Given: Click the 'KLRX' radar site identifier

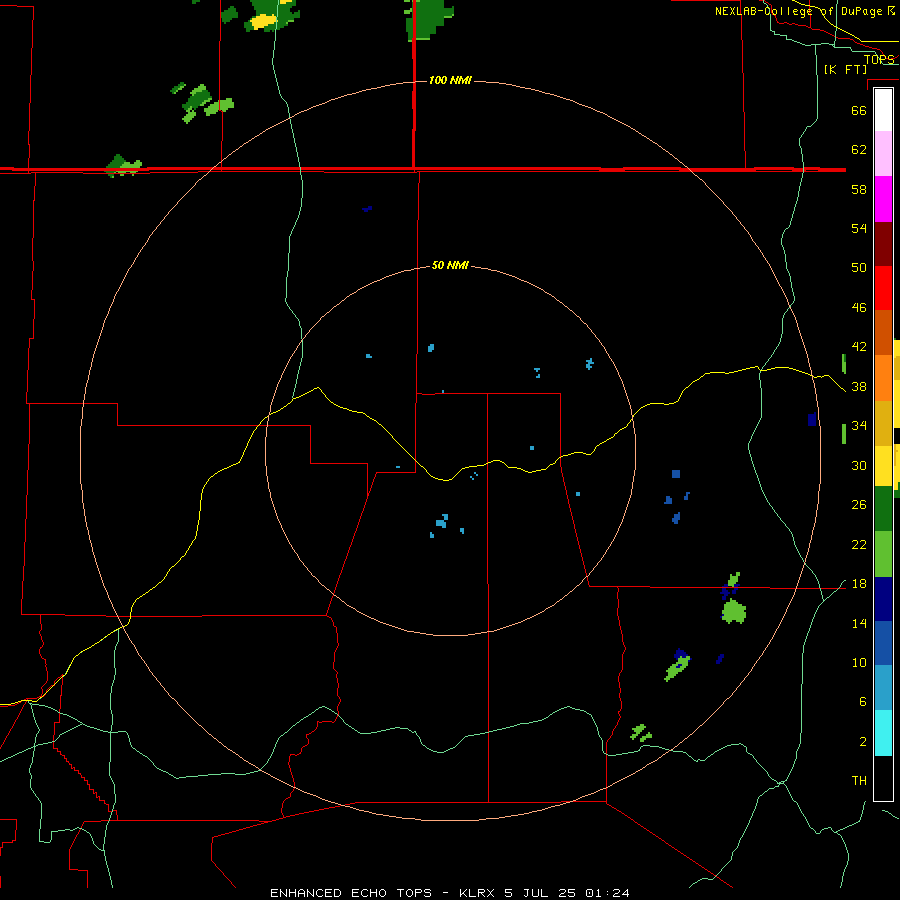Looking at the screenshot, I should point(476,893).
